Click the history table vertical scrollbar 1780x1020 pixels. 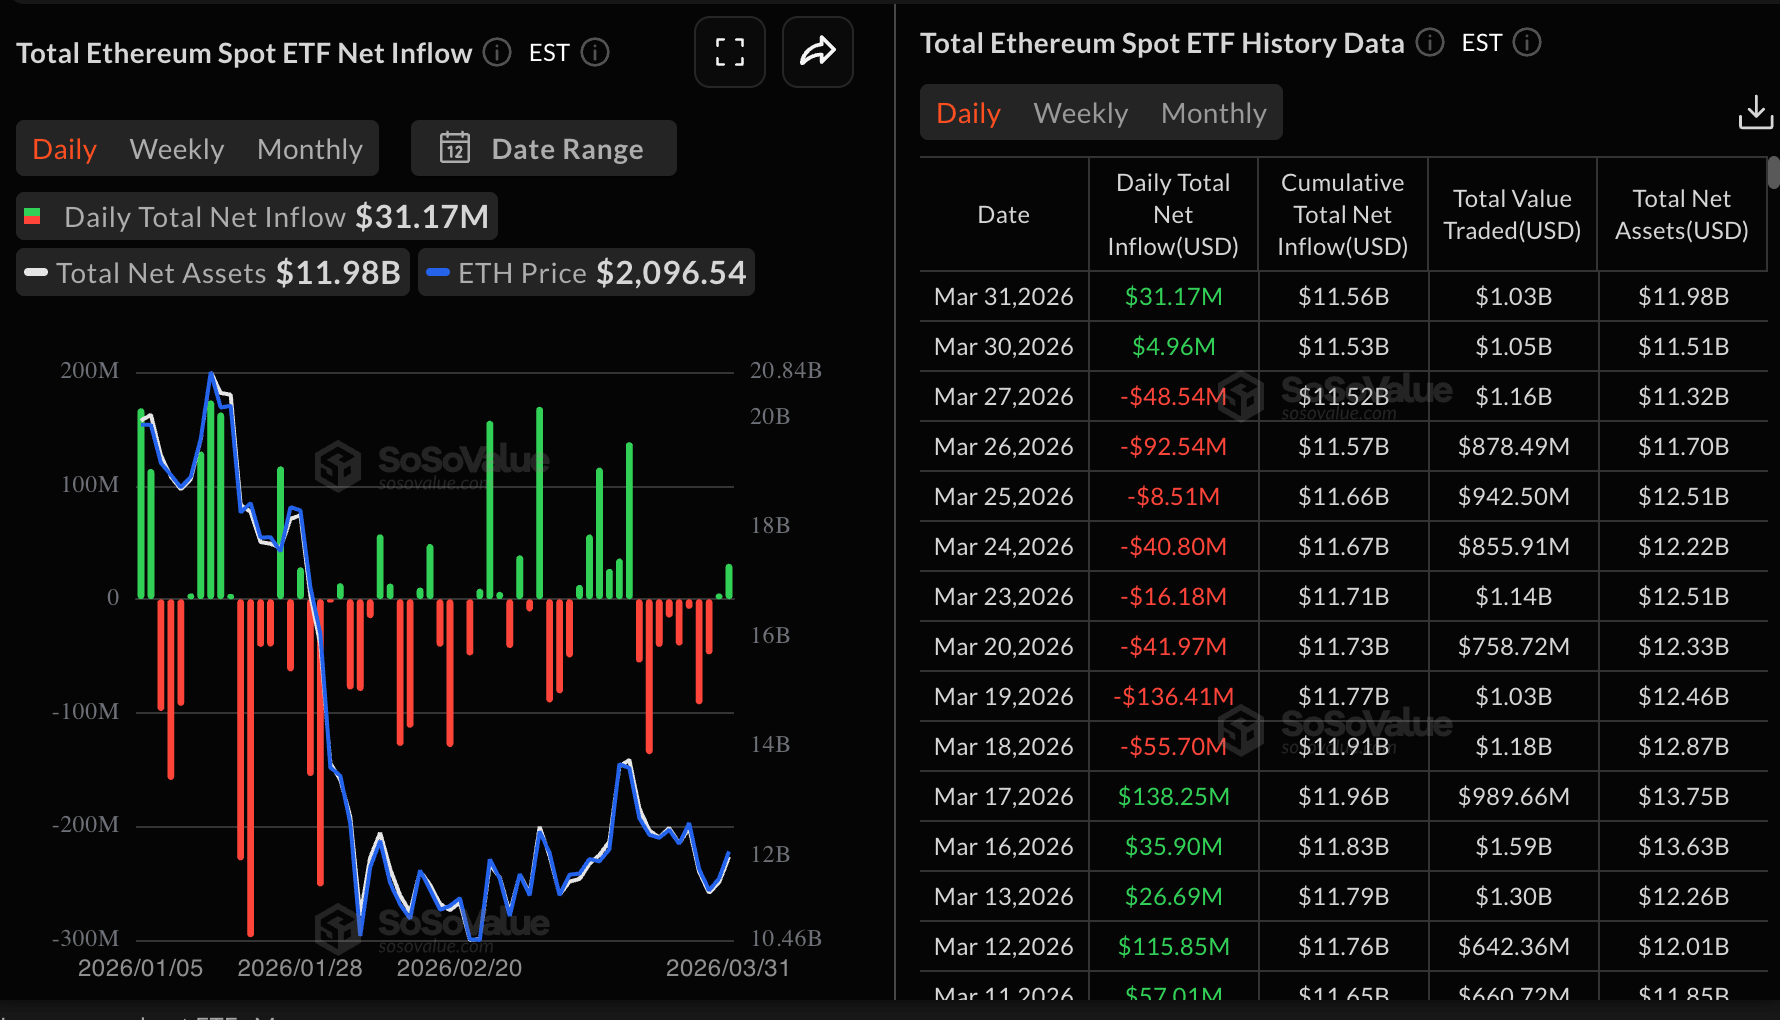click(x=1773, y=172)
